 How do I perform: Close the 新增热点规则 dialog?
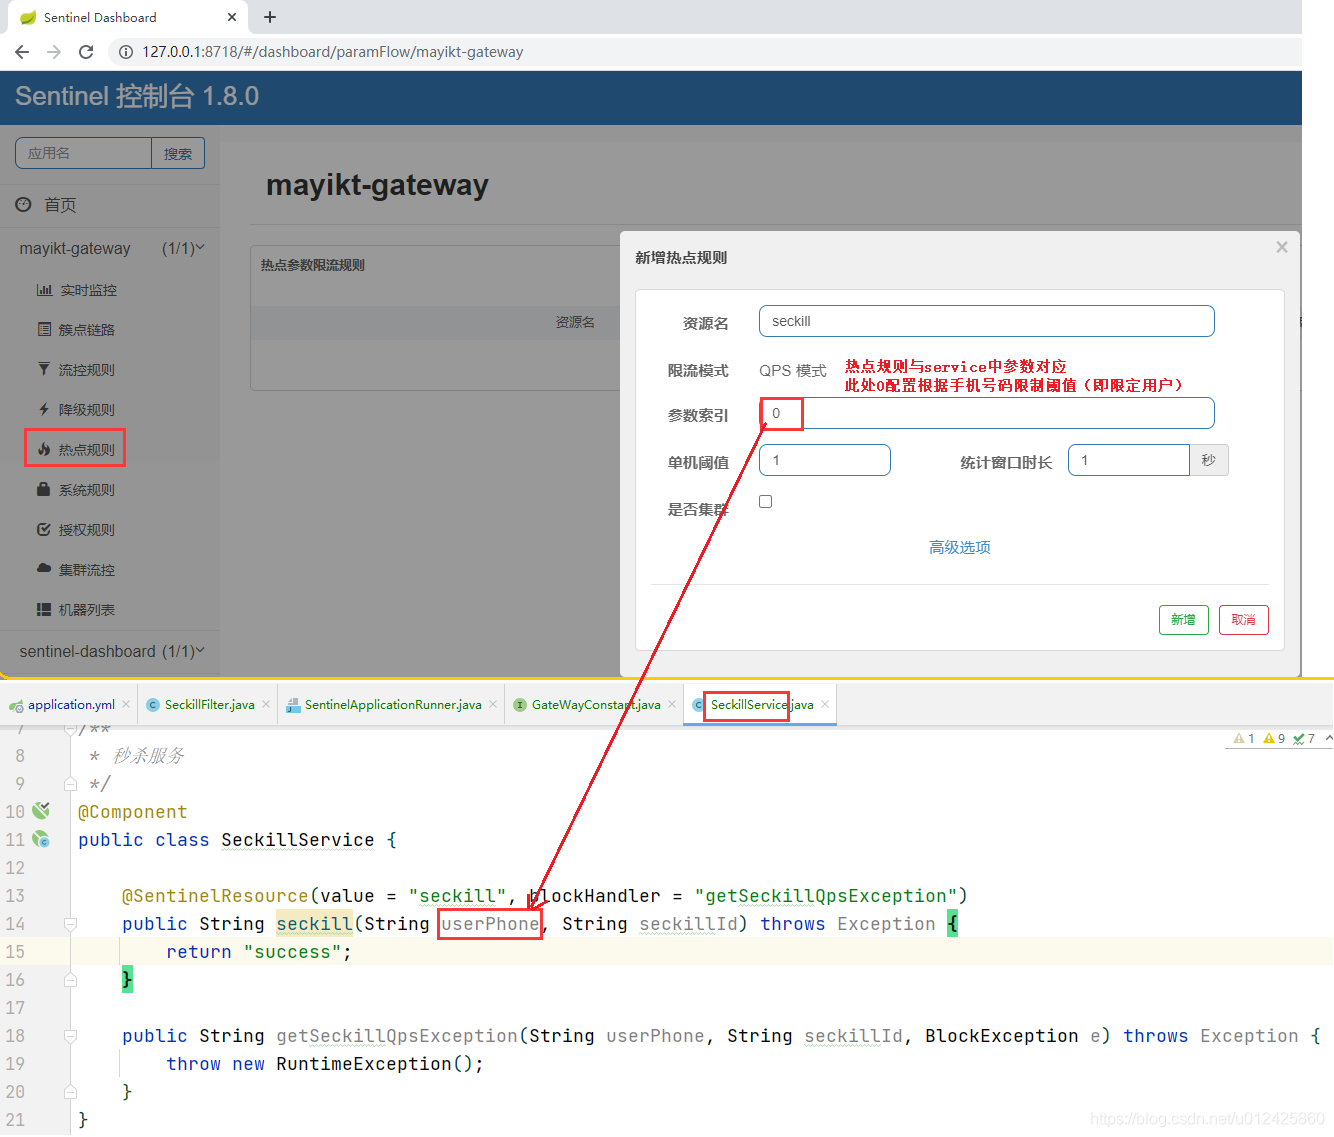(x=1282, y=247)
